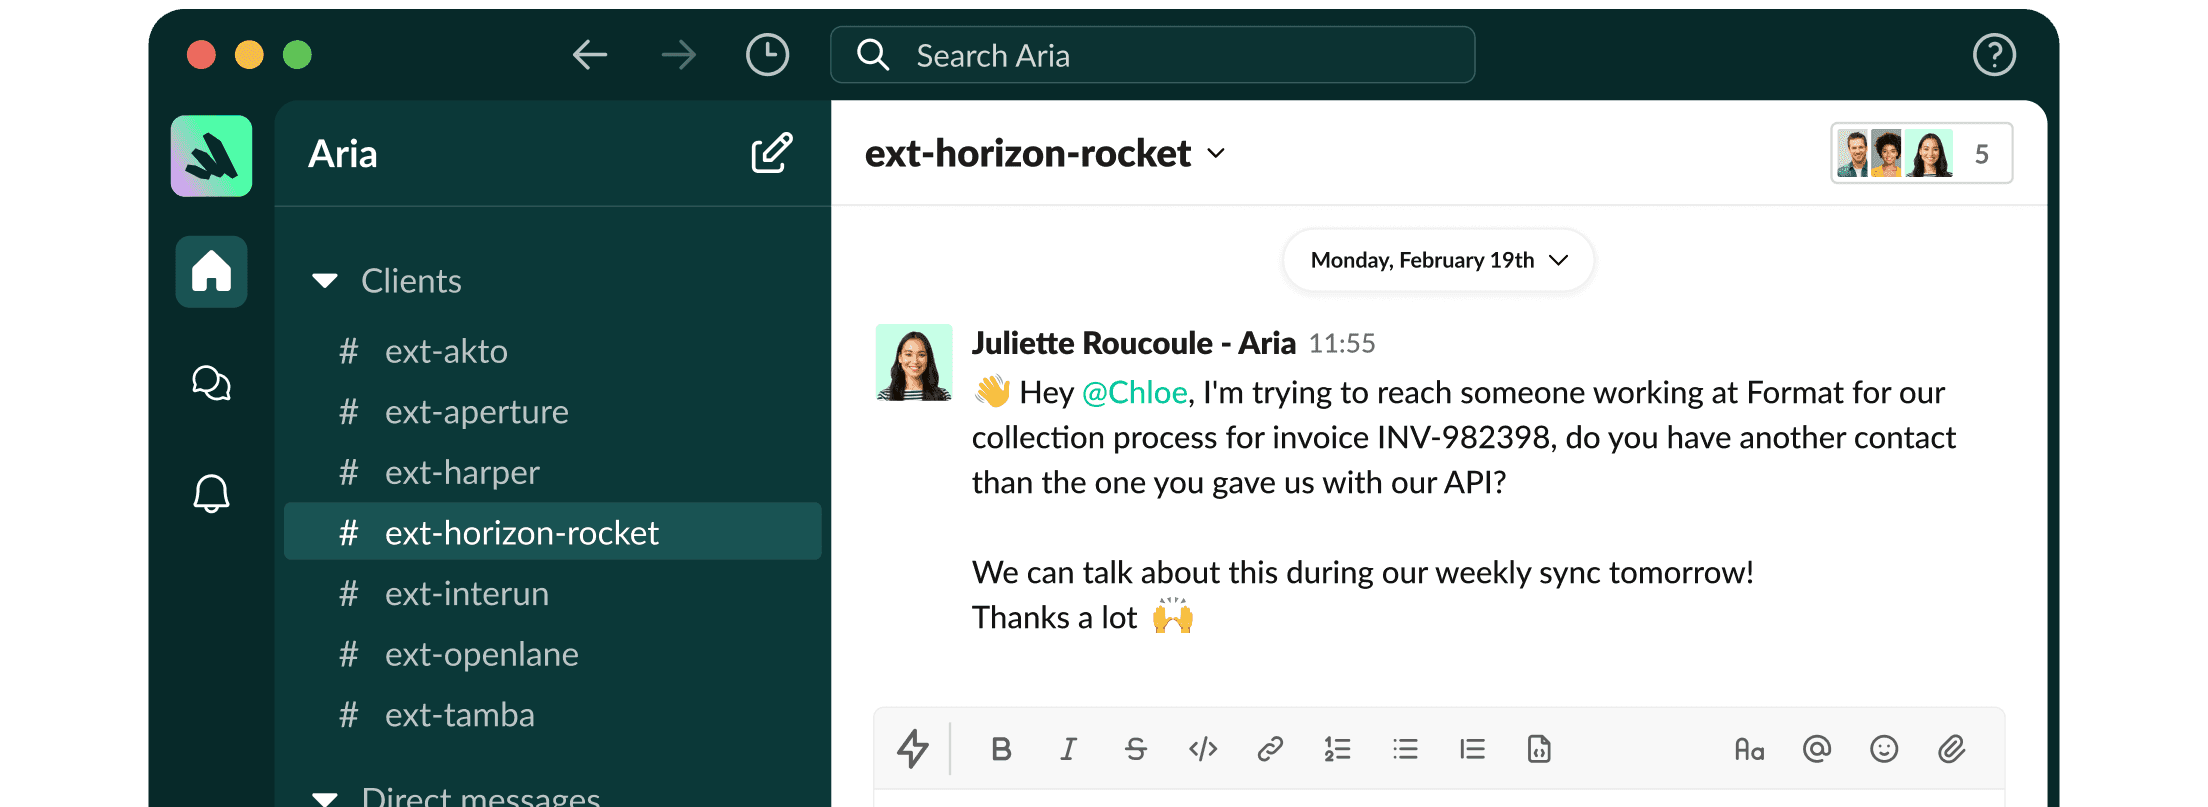This screenshot has height=807, width=2208.
Task: Open the emoji picker smiley icon
Action: [1884, 749]
